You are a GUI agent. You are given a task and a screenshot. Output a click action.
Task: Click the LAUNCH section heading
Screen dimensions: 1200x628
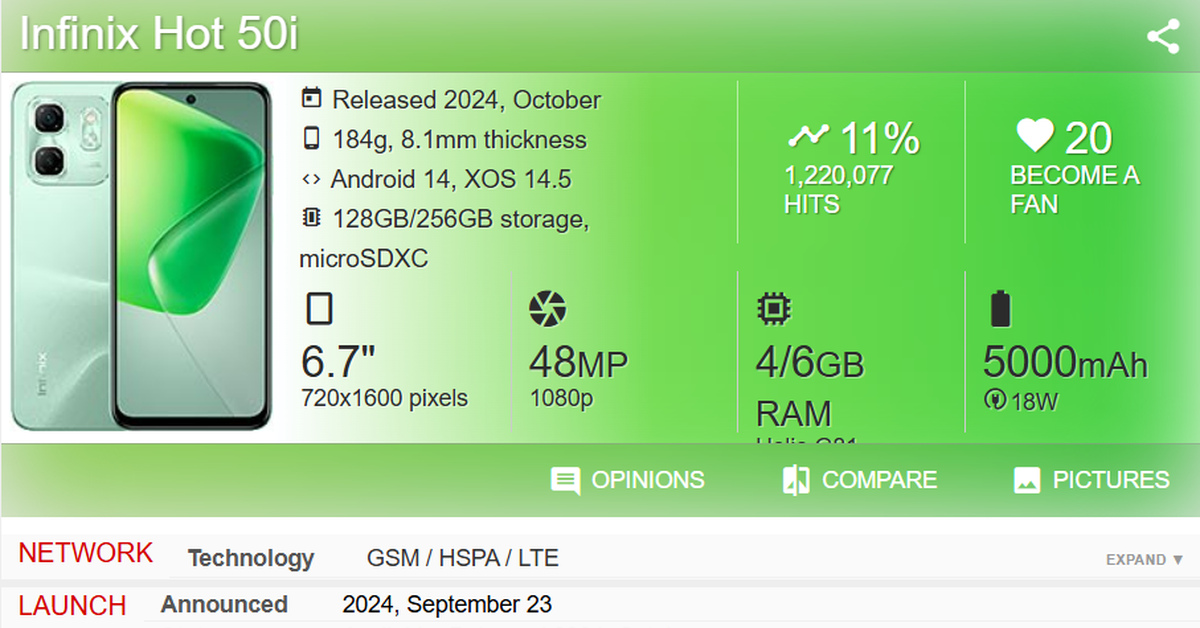72,606
